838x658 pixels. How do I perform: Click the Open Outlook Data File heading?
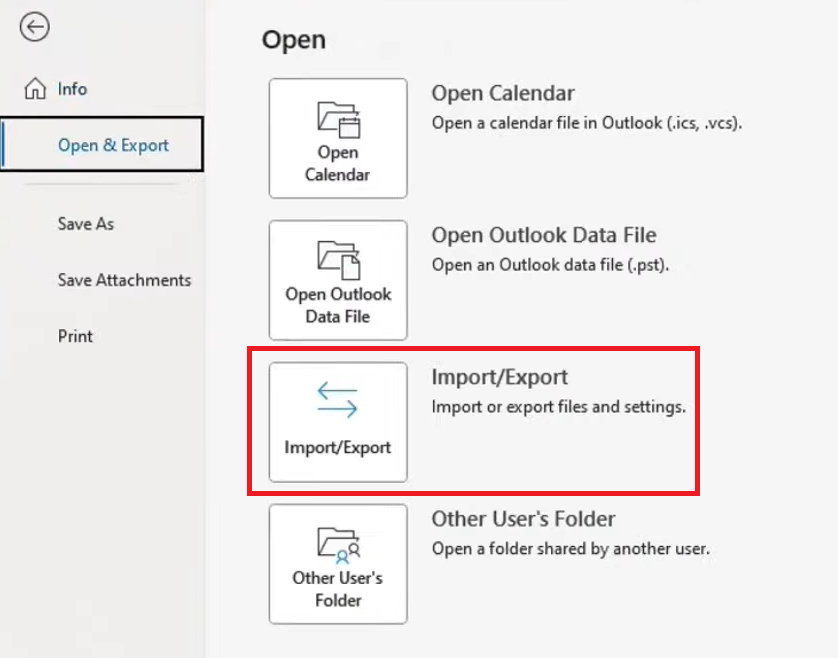click(544, 235)
